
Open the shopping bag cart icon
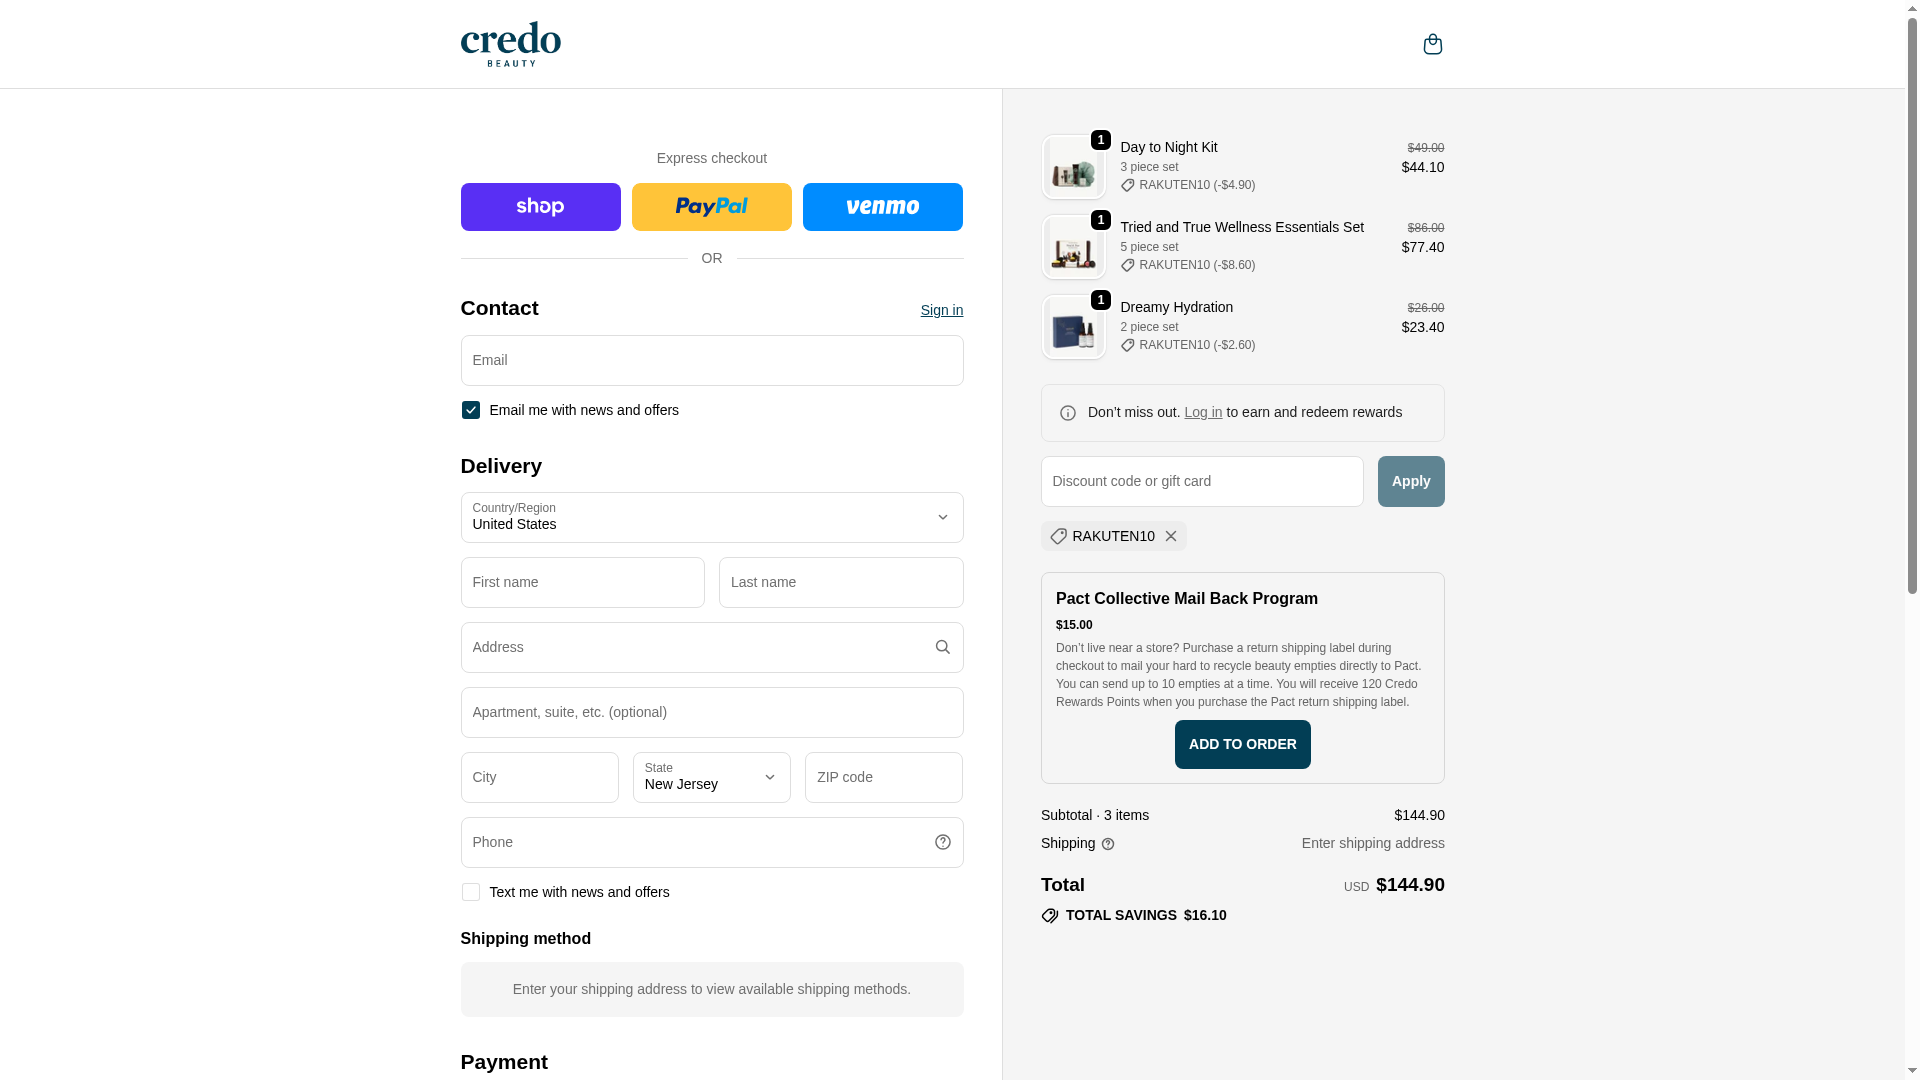[1432, 44]
